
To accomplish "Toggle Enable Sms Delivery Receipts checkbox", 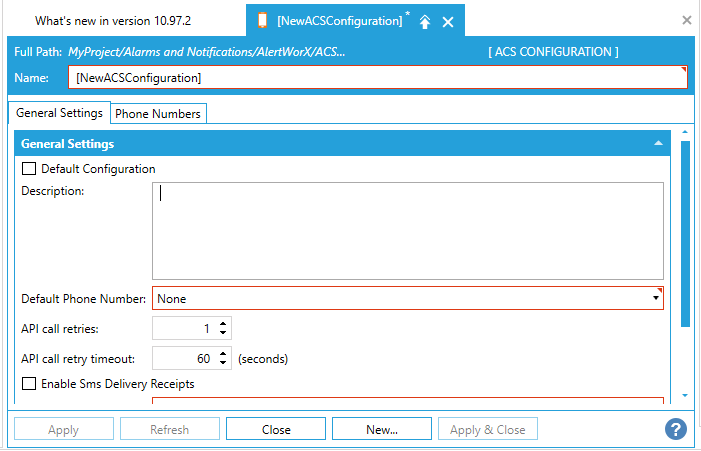I will click(29, 384).
